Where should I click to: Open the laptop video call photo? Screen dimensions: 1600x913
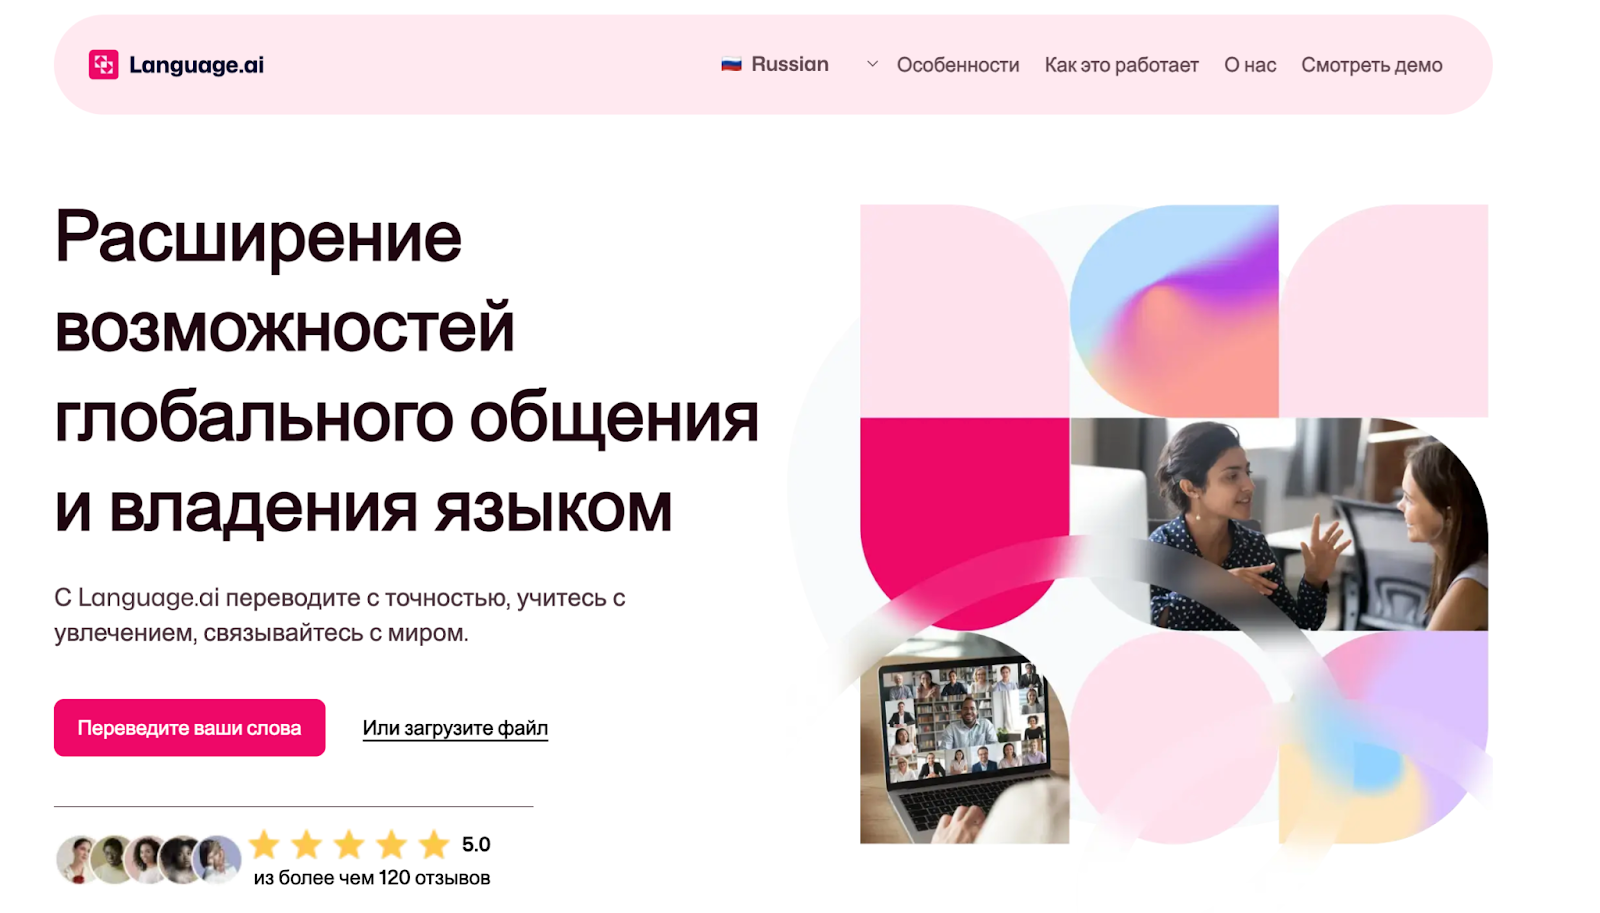(x=964, y=737)
